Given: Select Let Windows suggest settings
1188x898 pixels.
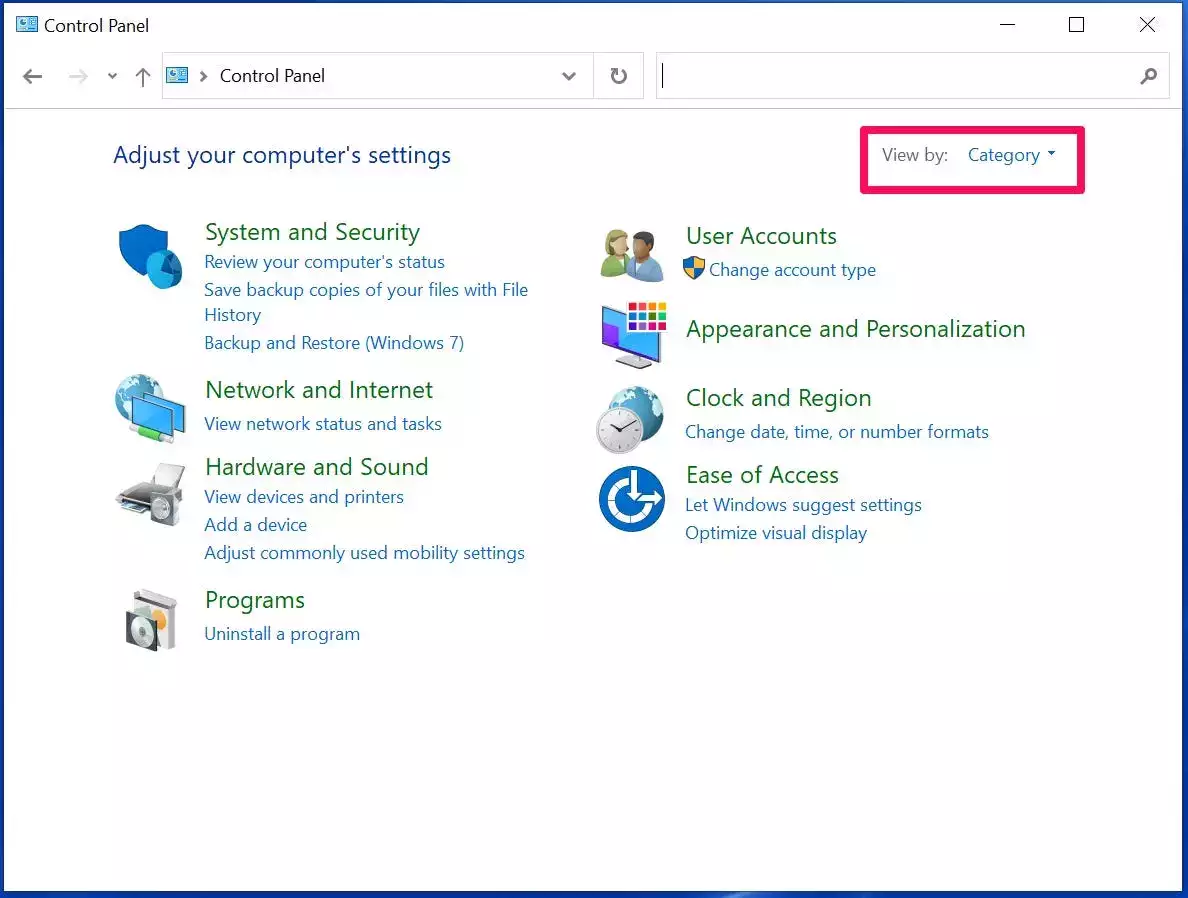Looking at the screenshot, I should 803,505.
